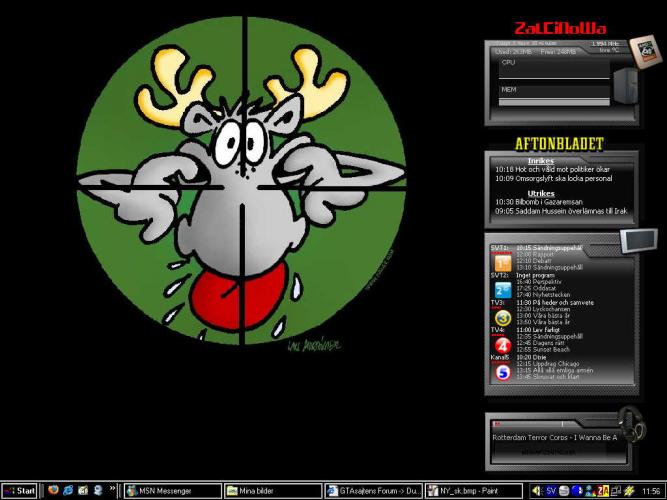The width and height of the screenshot is (667, 500).
Task: Click the 11:56 system clock
Action: click(651, 491)
